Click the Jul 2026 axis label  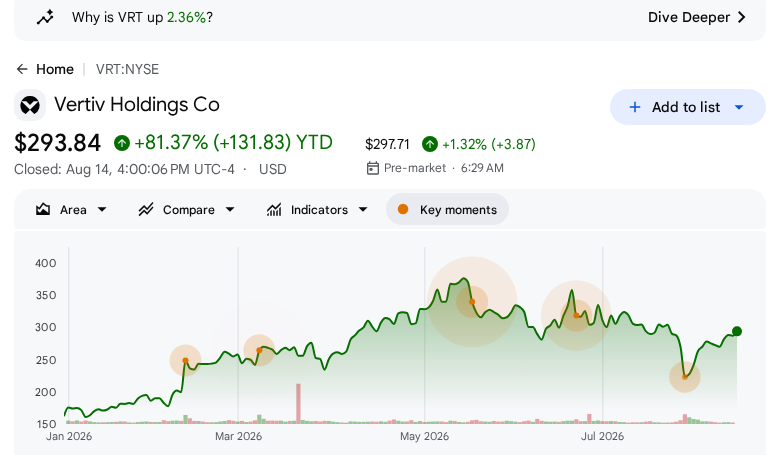click(x=602, y=436)
